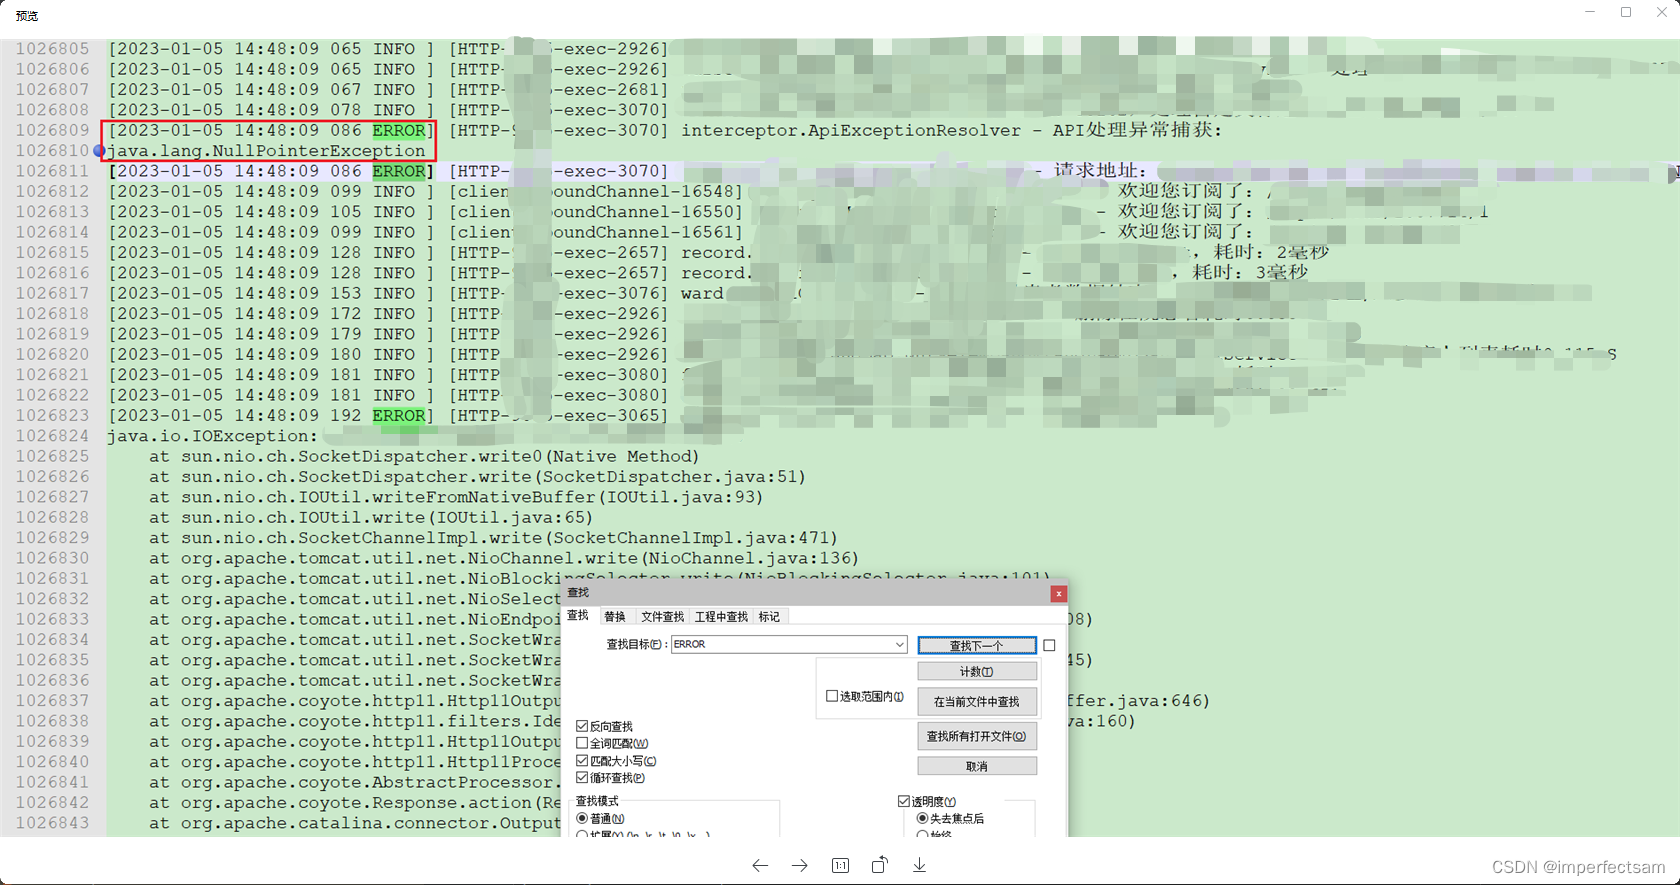The height and width of the screenshot is (885, 1680).
Task: Toggle the 匹配大小写 checkbox
Action: point(582,761)
